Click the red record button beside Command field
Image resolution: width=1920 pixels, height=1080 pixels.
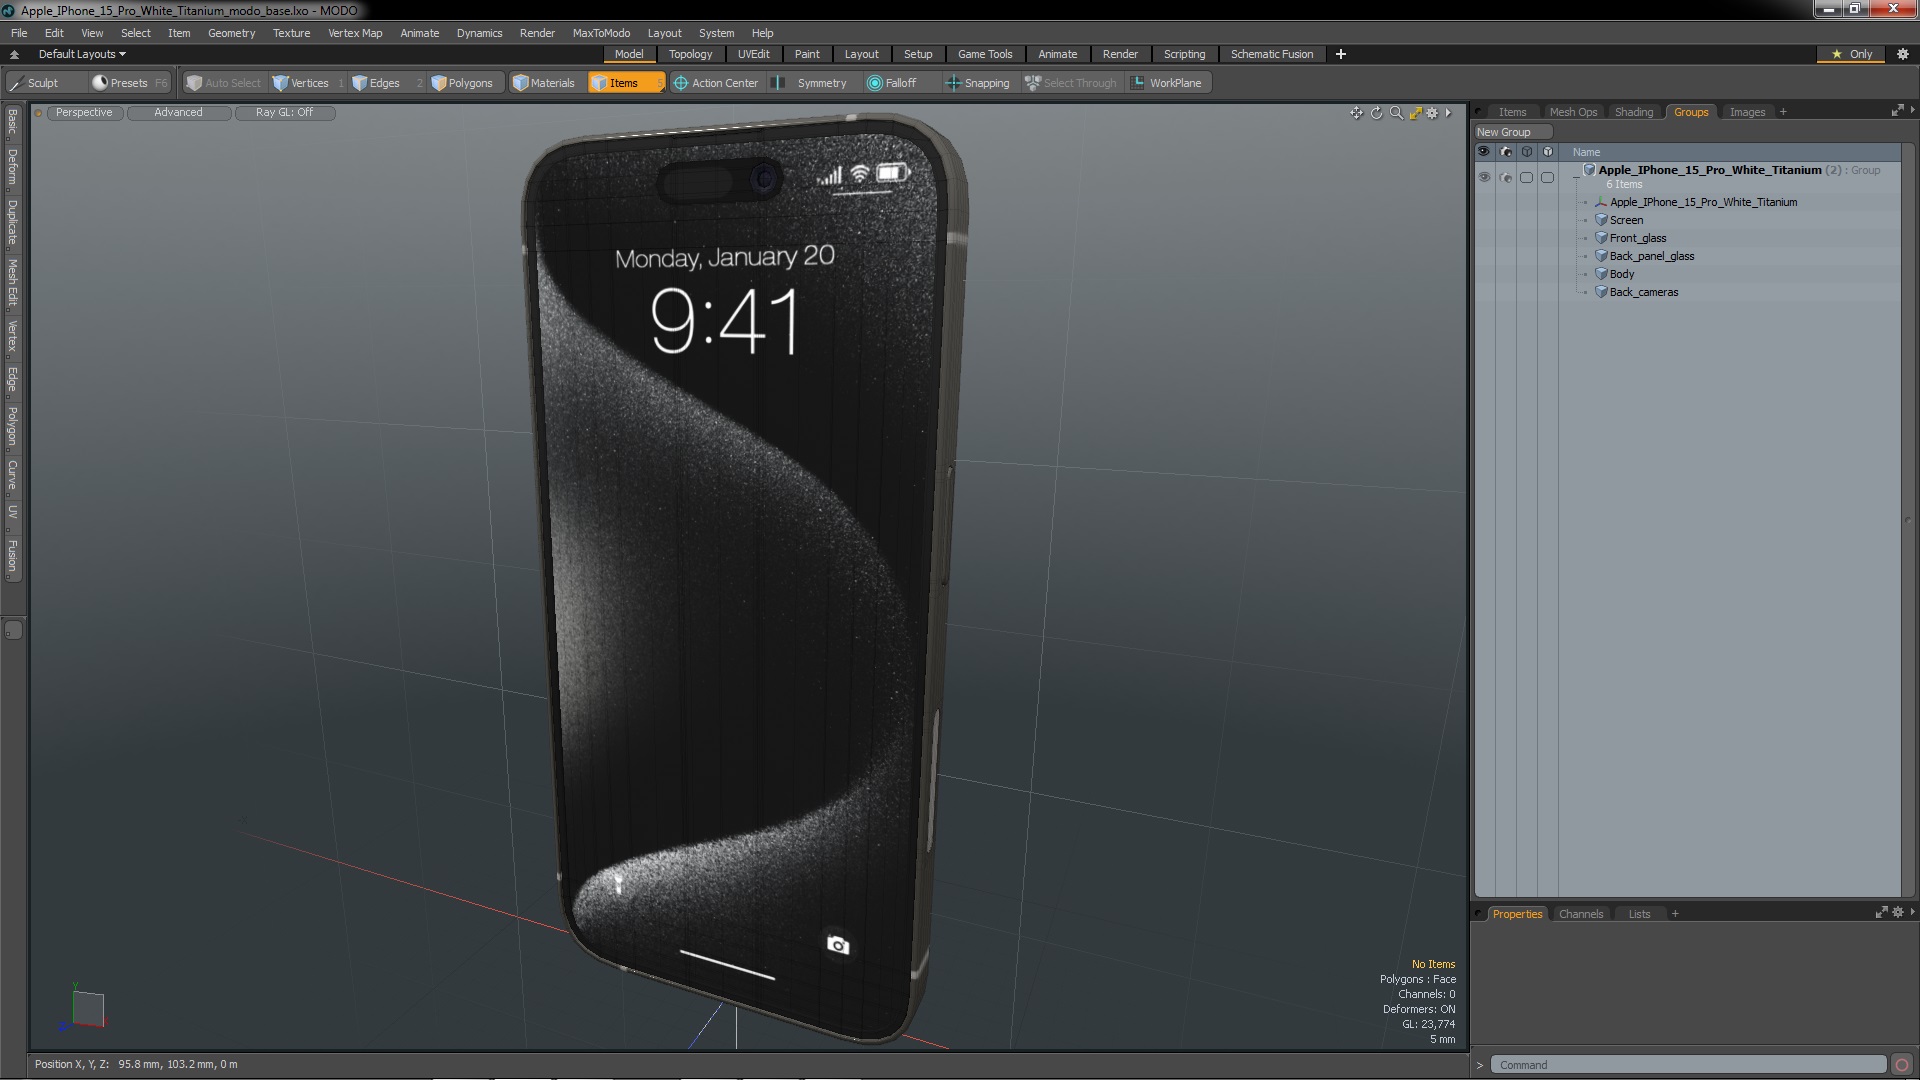(1902, 1065)
